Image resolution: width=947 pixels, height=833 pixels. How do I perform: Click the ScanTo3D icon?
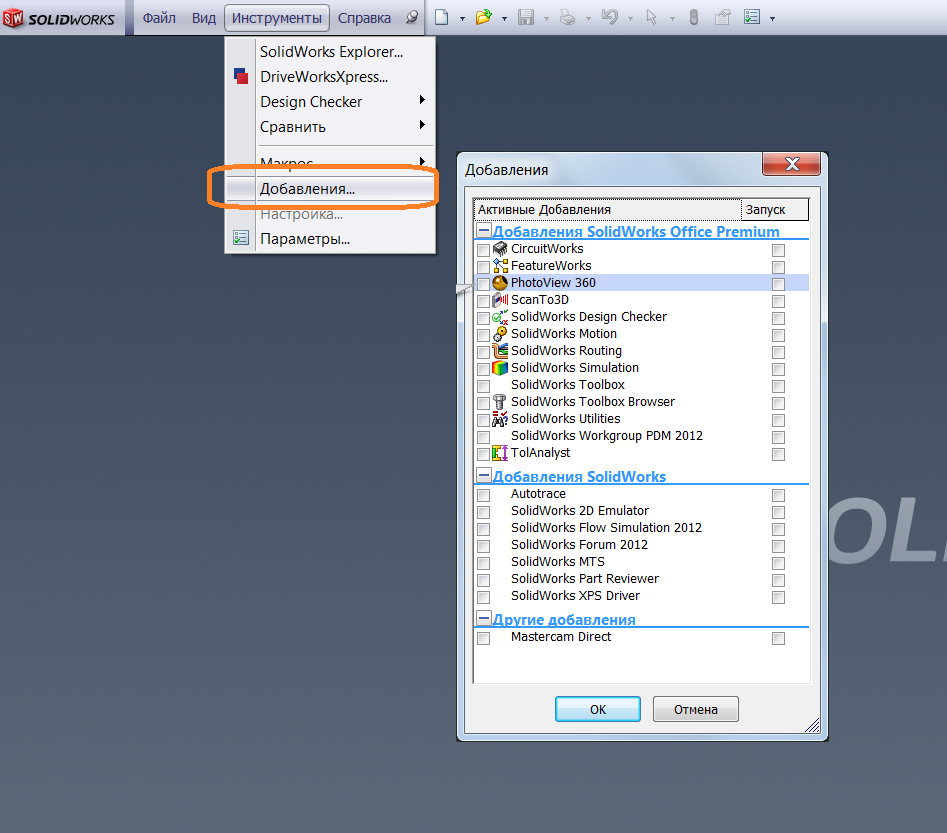pyautogui.click(x=500, y=300)
